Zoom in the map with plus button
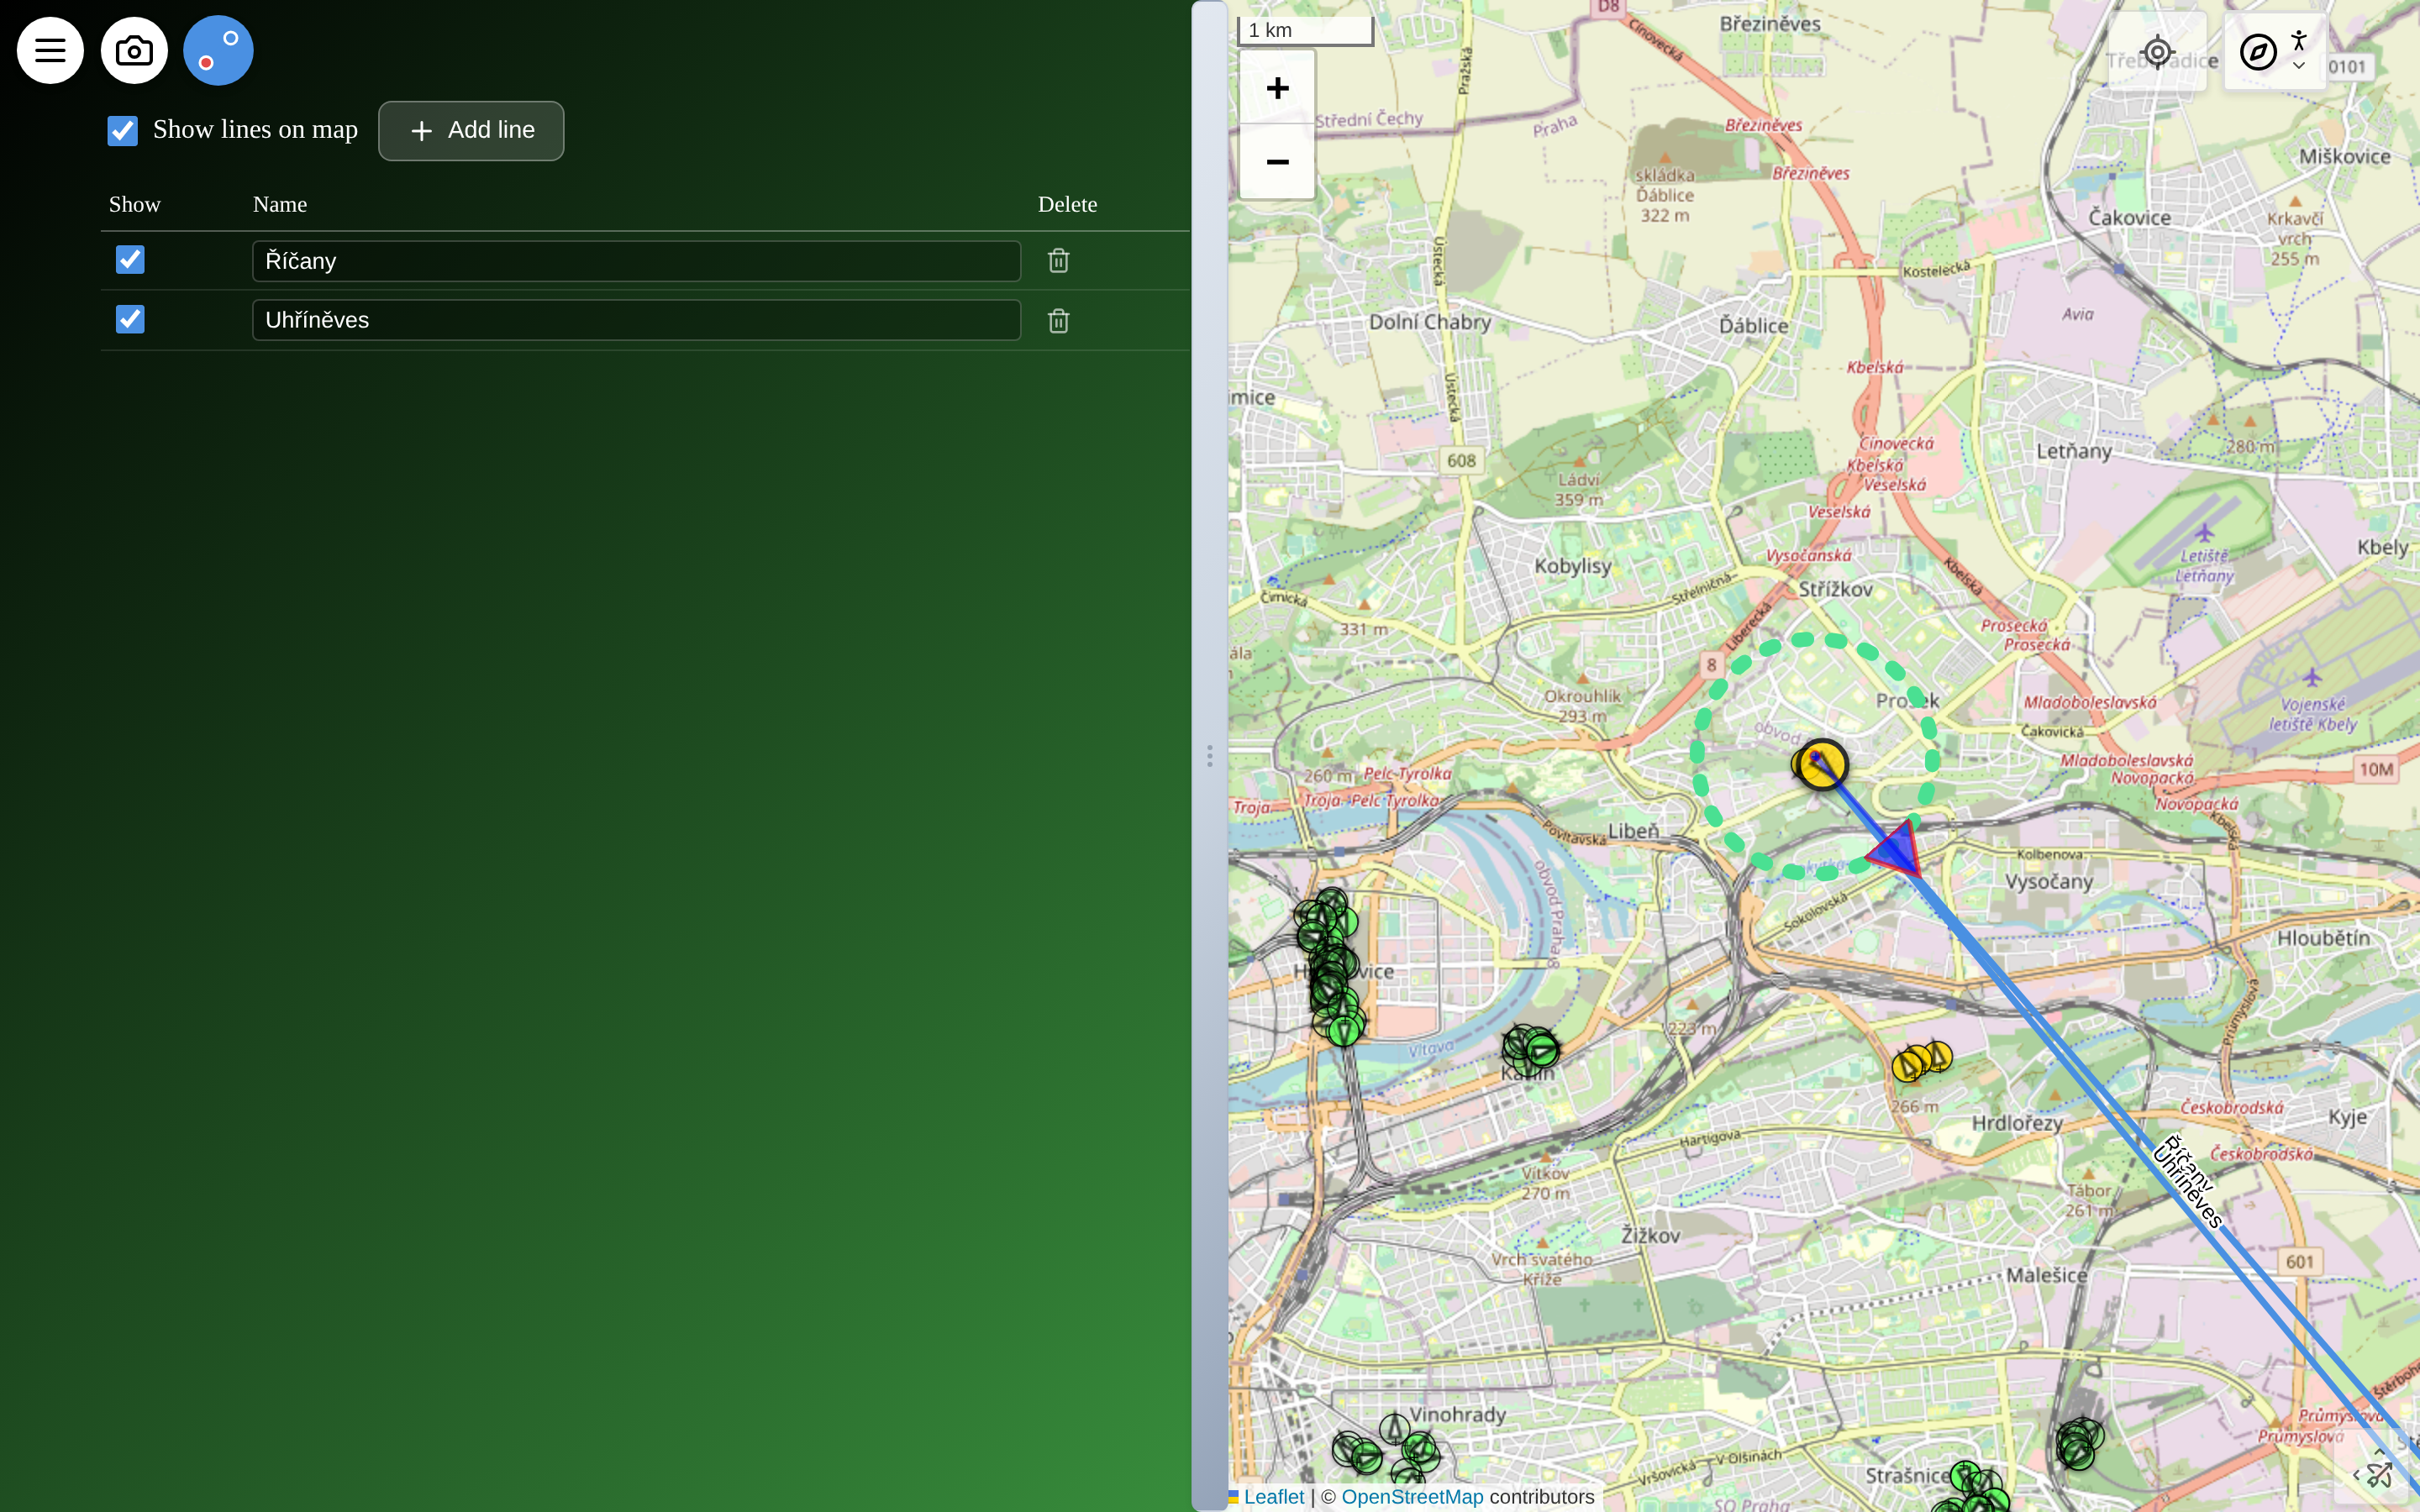 [1277, 88]
